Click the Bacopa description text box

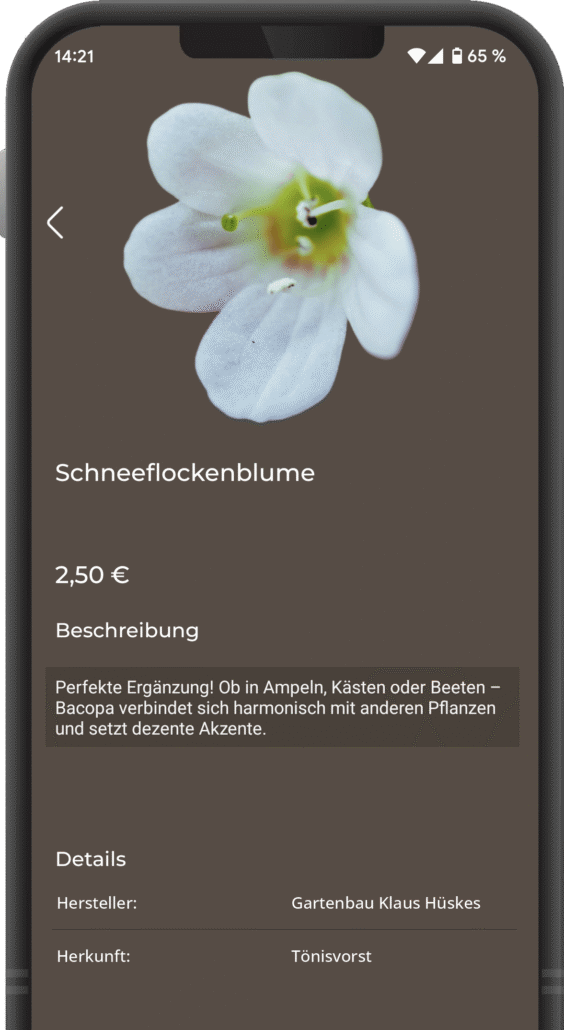click(282, 707)
